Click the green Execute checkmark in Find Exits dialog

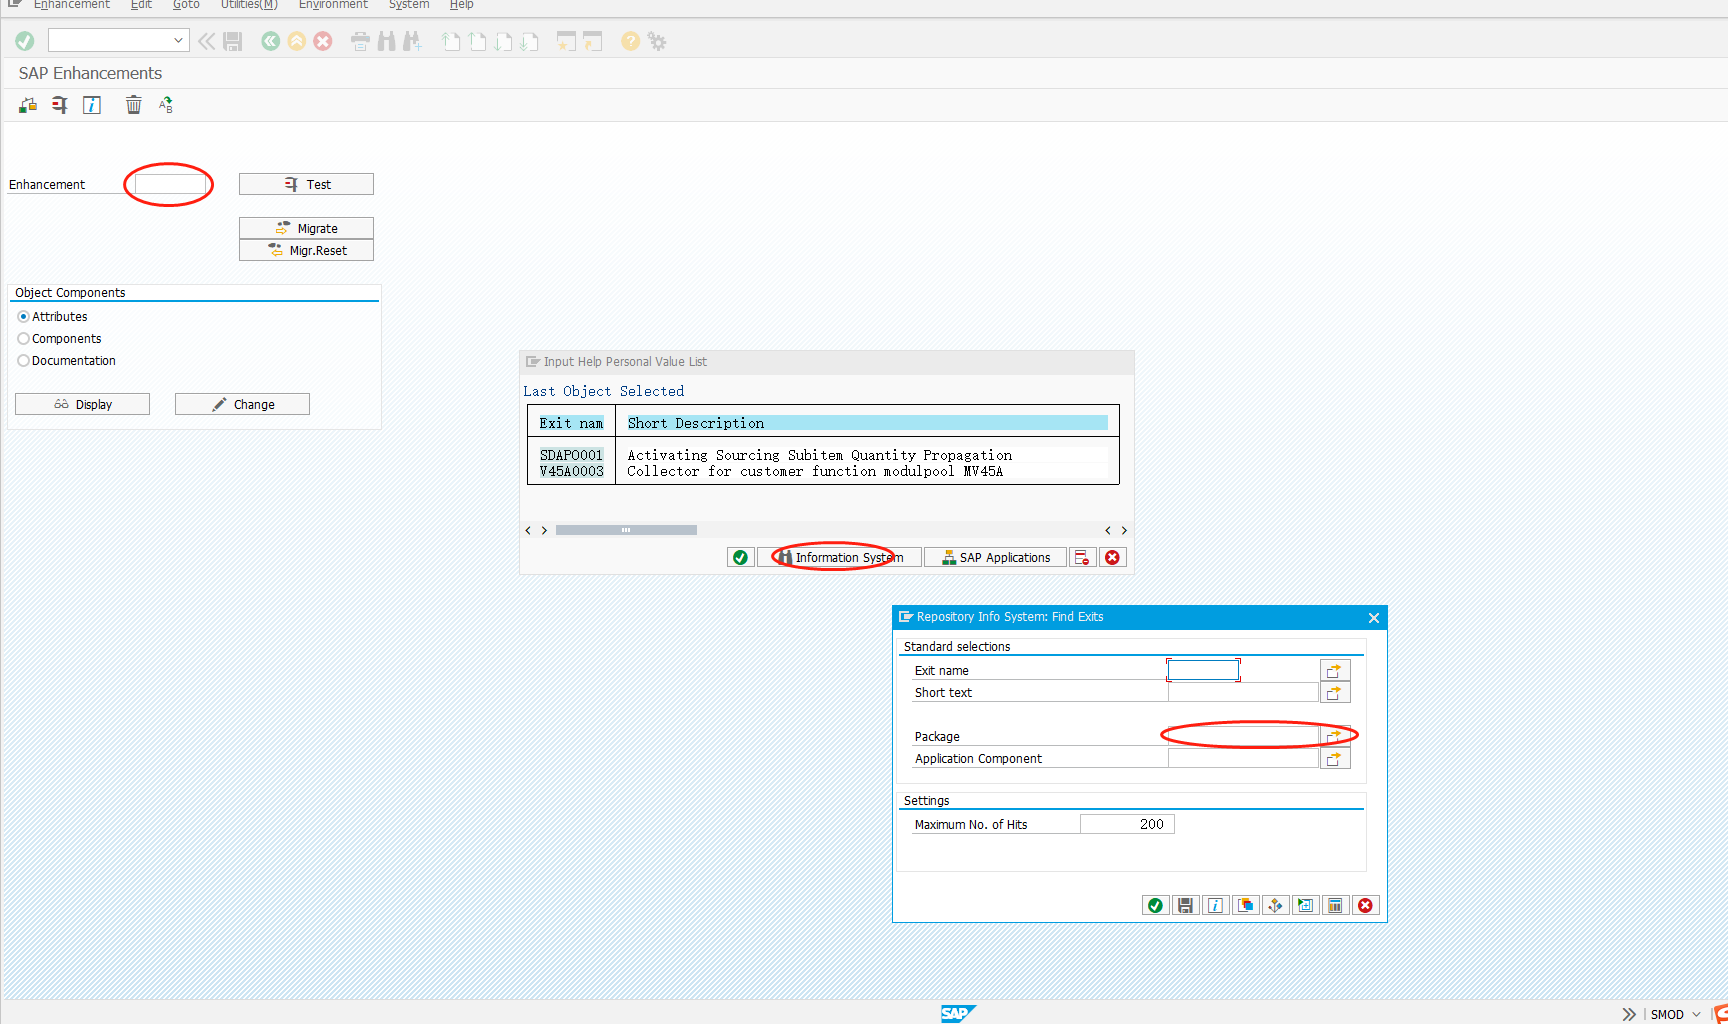1156,905
